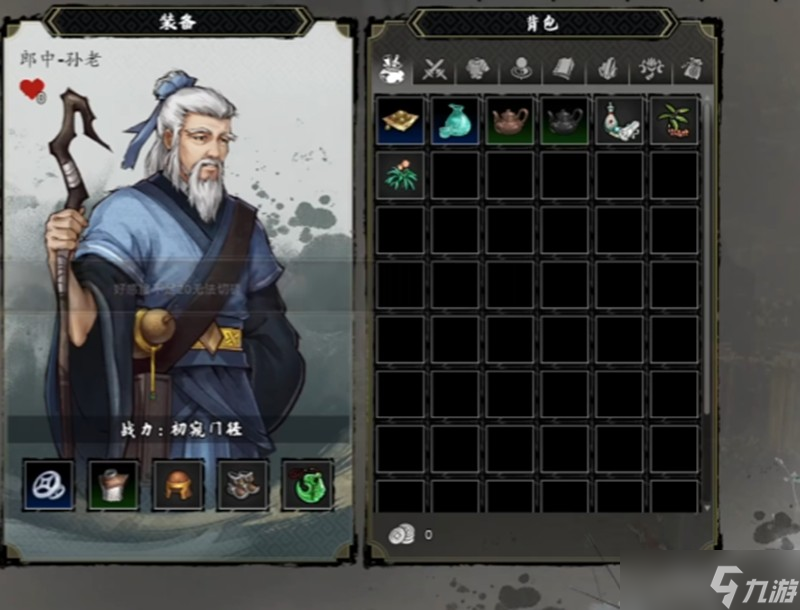Click the red heart favor icon
Screen dimensions: 800x610
[33, 90]
